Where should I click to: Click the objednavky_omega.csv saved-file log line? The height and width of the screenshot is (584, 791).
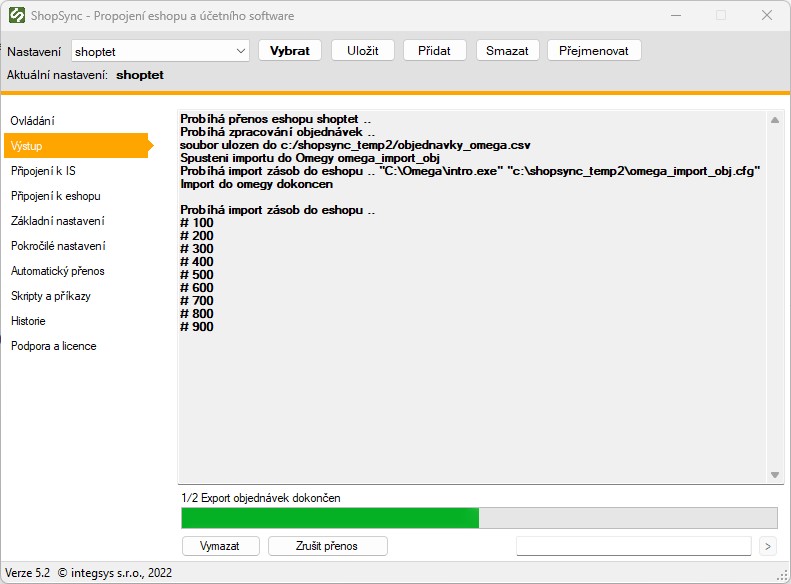pyautogui.click(x=355, y=145)
